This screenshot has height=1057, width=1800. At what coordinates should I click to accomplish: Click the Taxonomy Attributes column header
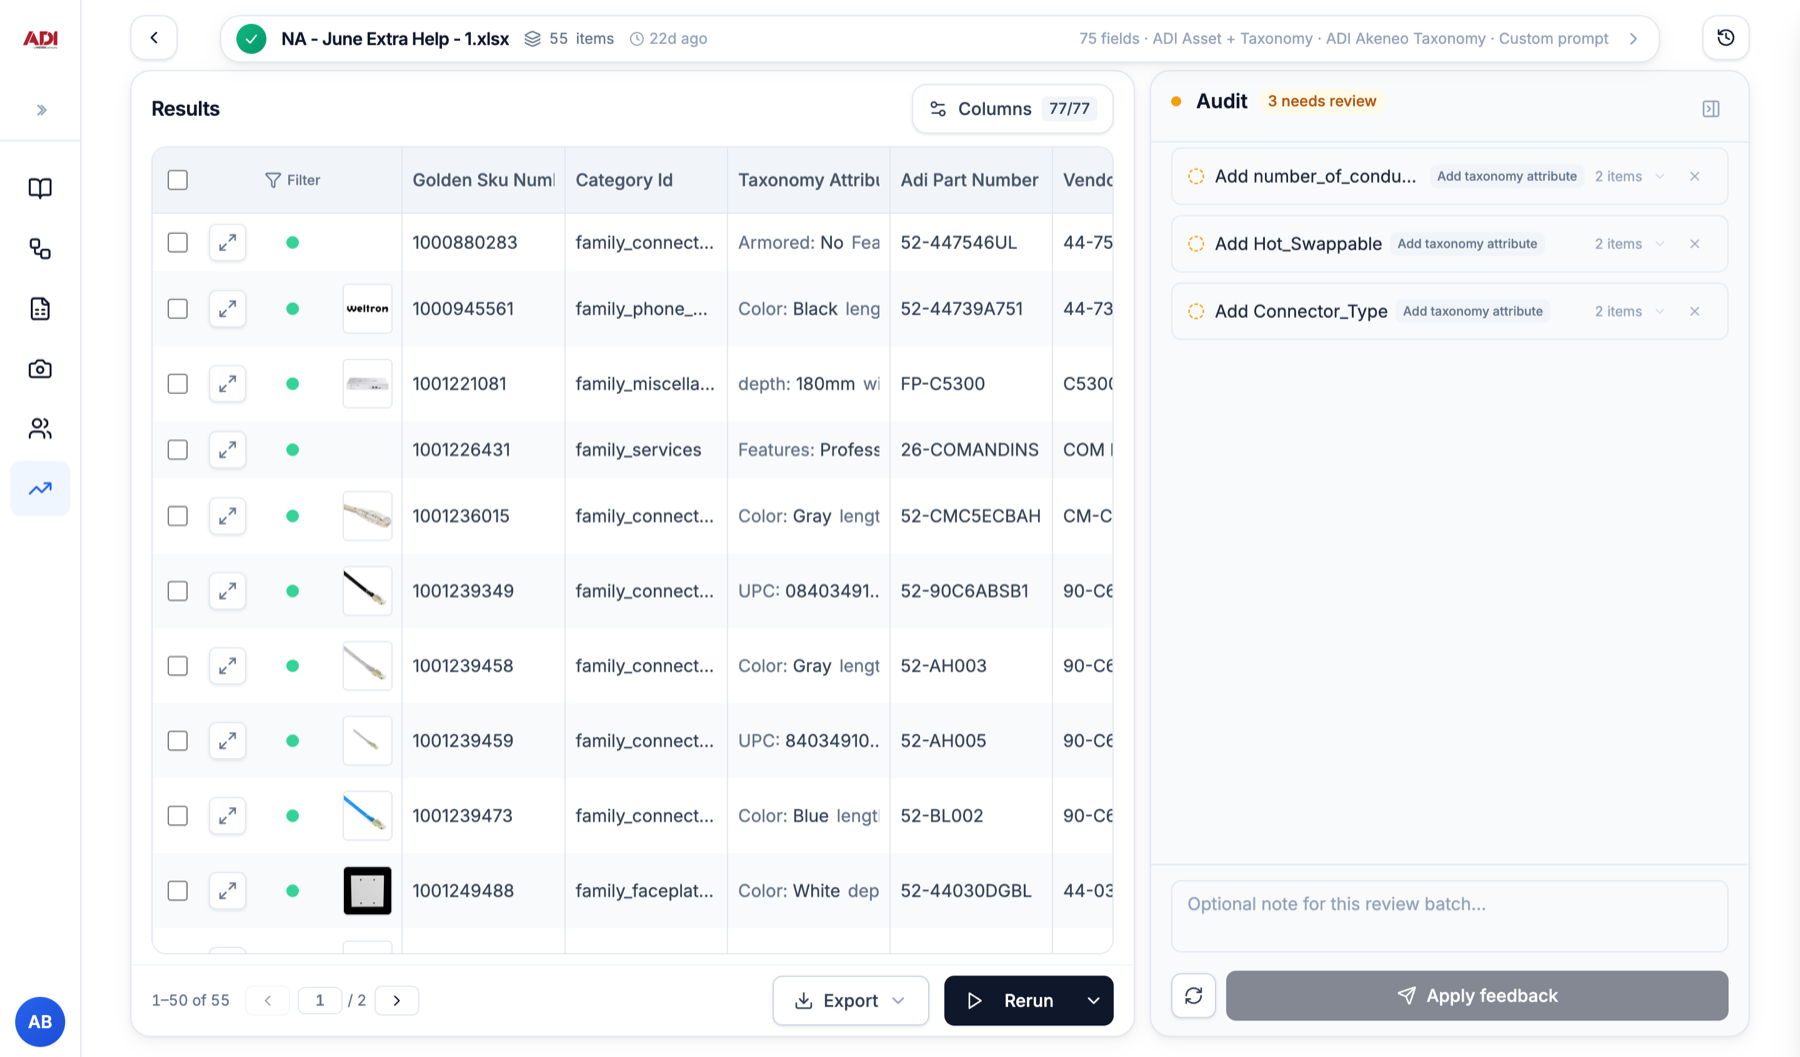(808, 180)
